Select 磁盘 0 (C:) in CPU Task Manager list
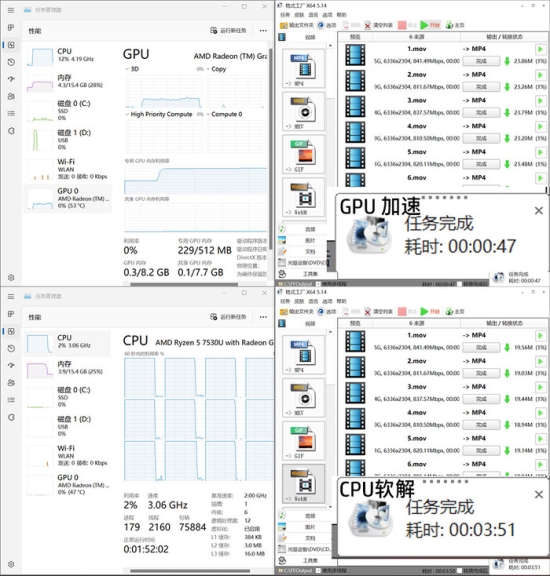The height and width of the screenshot is (576, 550). tap(68, 397)
